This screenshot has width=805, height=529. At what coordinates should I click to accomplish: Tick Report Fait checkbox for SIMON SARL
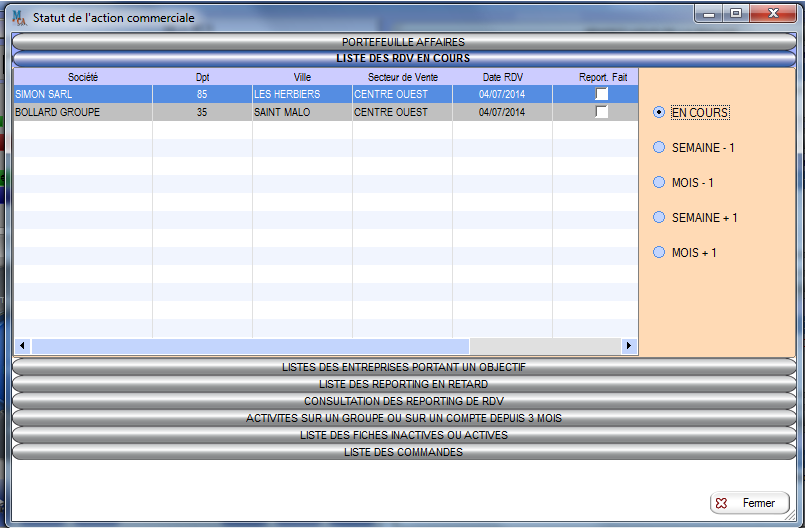click(601, 94)
